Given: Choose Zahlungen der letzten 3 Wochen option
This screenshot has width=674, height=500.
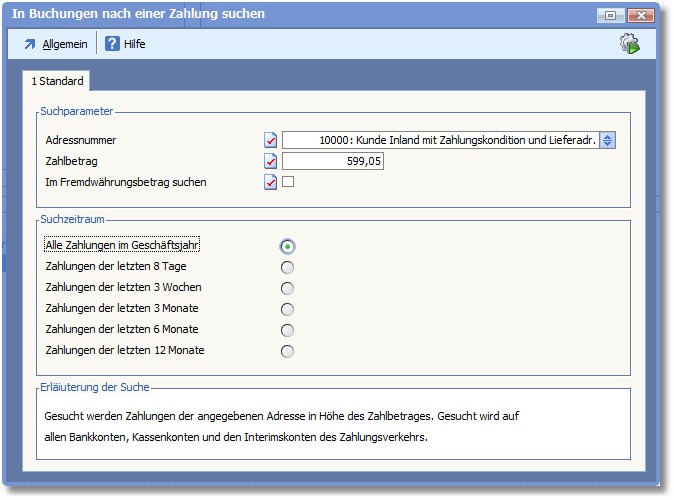Looking at the screenshot, I should pyautogui.click(x=288, y=288).
